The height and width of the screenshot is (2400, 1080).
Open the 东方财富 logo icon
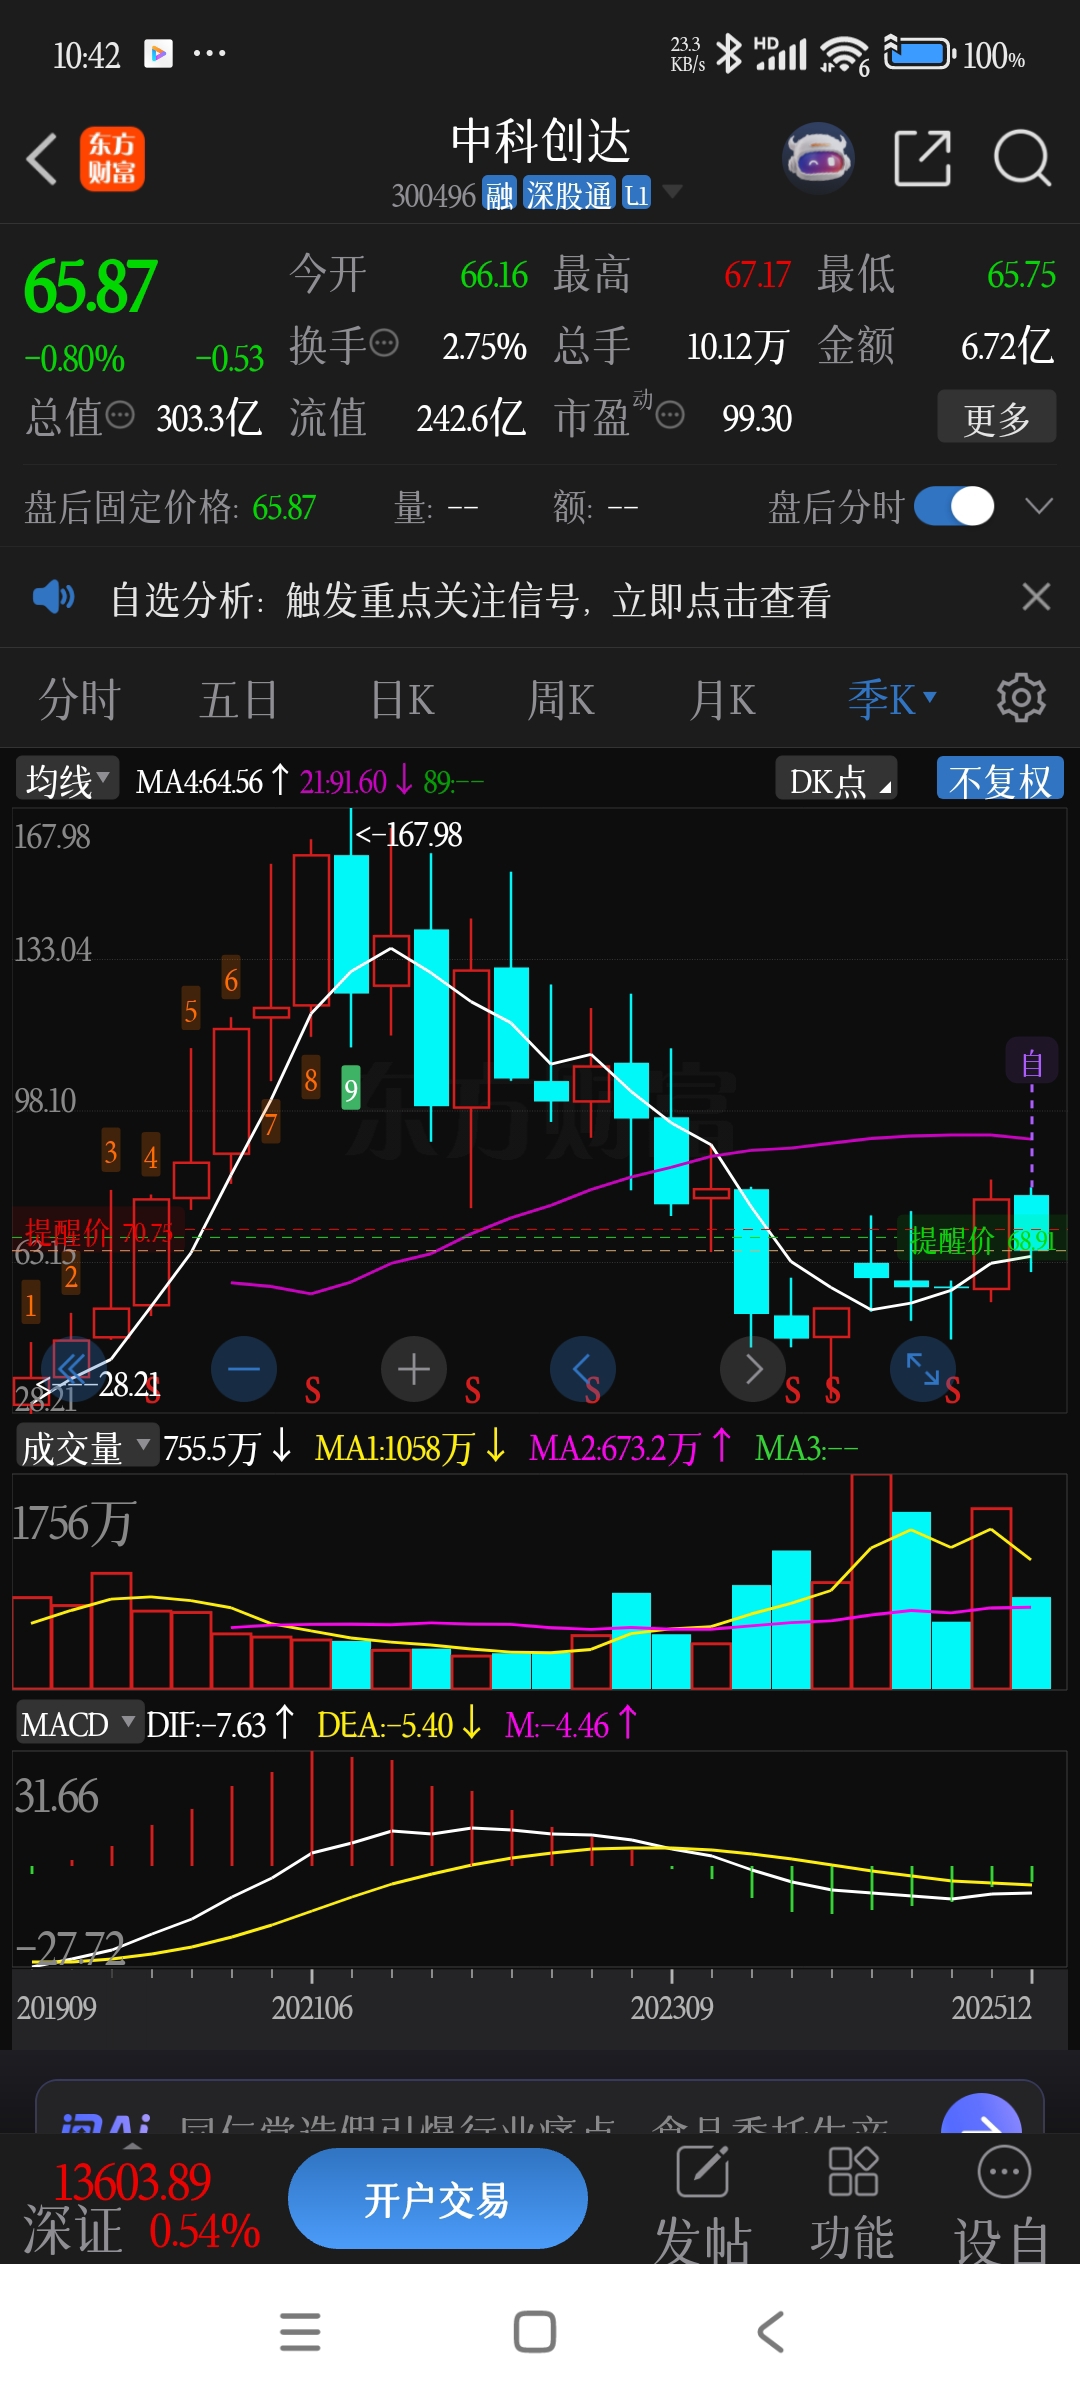(x=112, y=159)
